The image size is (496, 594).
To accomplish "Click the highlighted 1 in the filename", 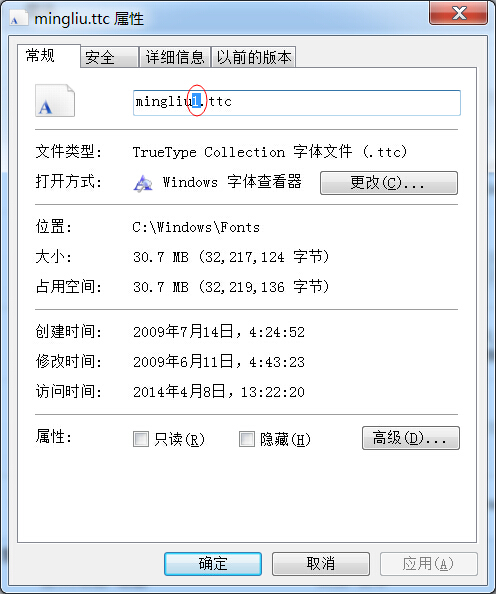I will [196, 101].
